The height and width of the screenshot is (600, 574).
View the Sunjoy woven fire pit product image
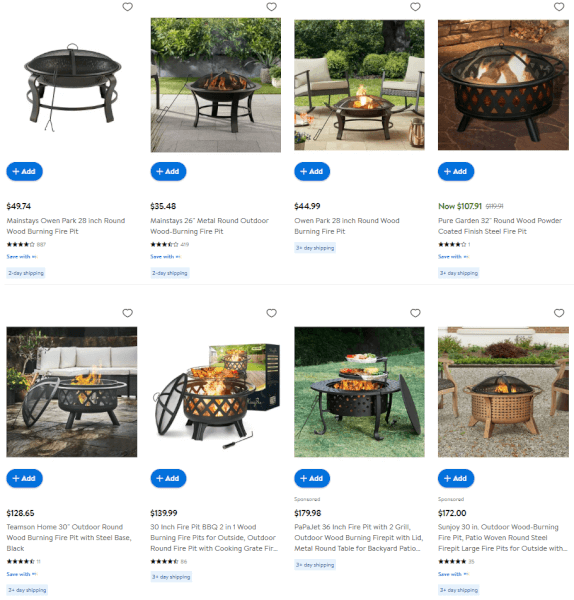point(503,392)
